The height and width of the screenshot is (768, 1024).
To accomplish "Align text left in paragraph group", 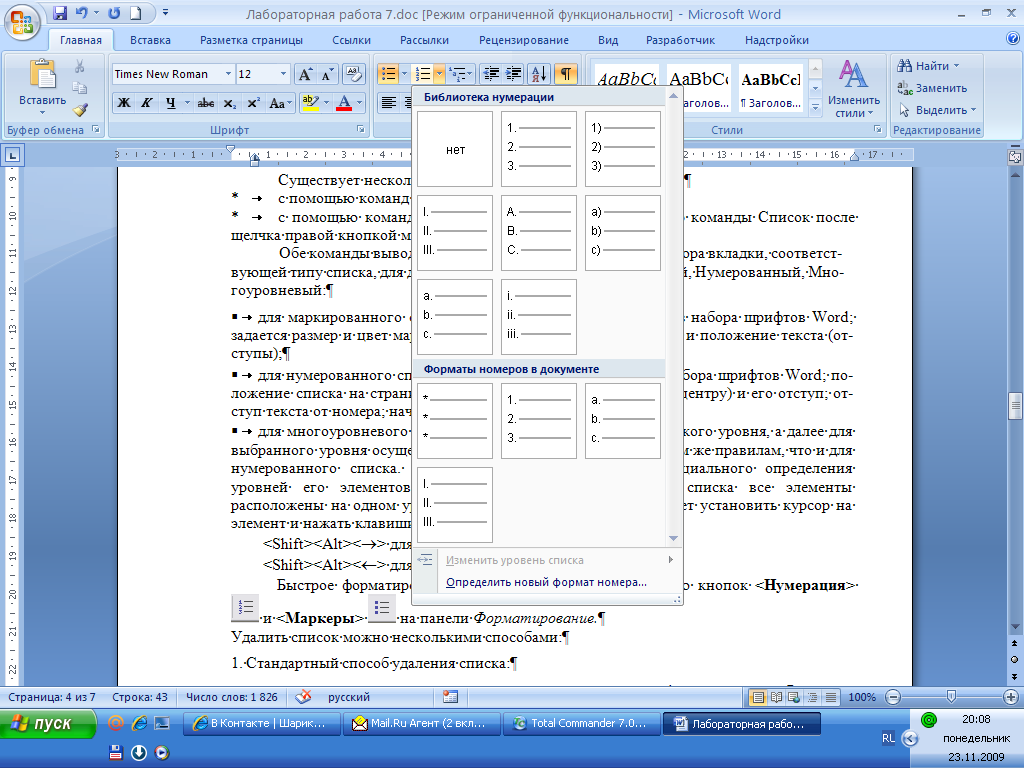I will point(389,103).
